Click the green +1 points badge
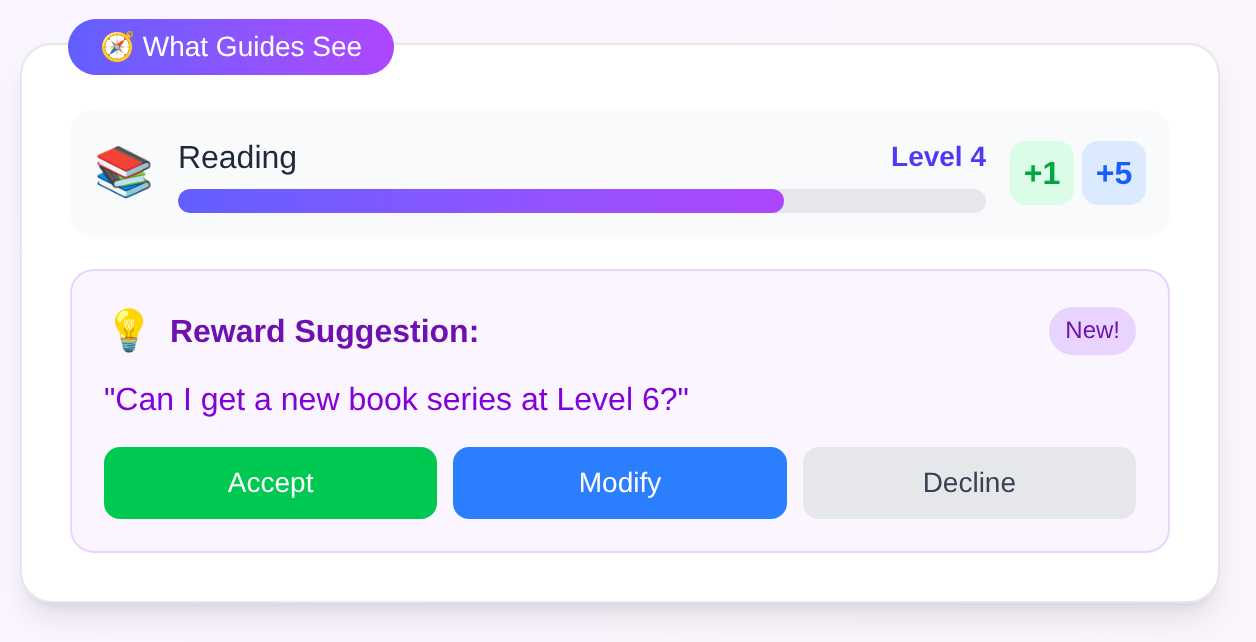This screenshot has width=1256, height=642. point(1042,172)
